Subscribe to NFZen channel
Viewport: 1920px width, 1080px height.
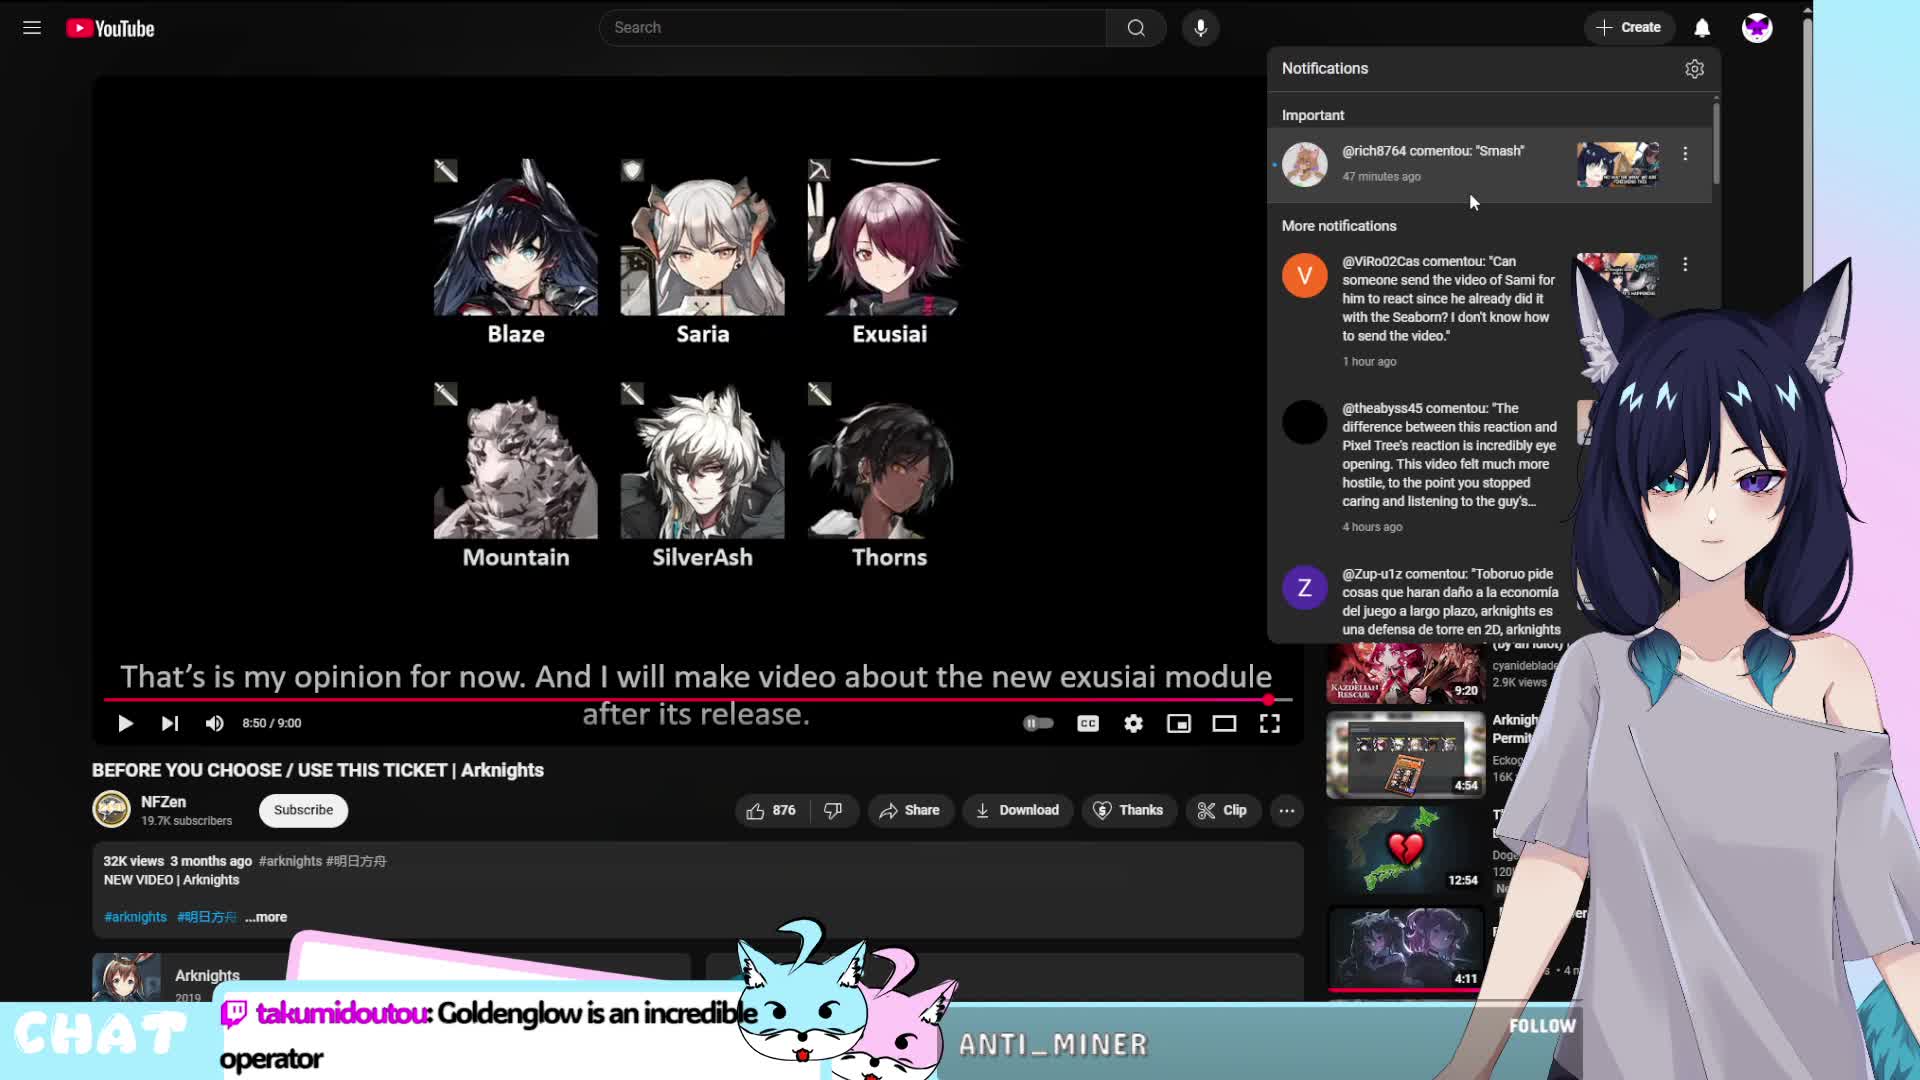click(x=303, y=810)
